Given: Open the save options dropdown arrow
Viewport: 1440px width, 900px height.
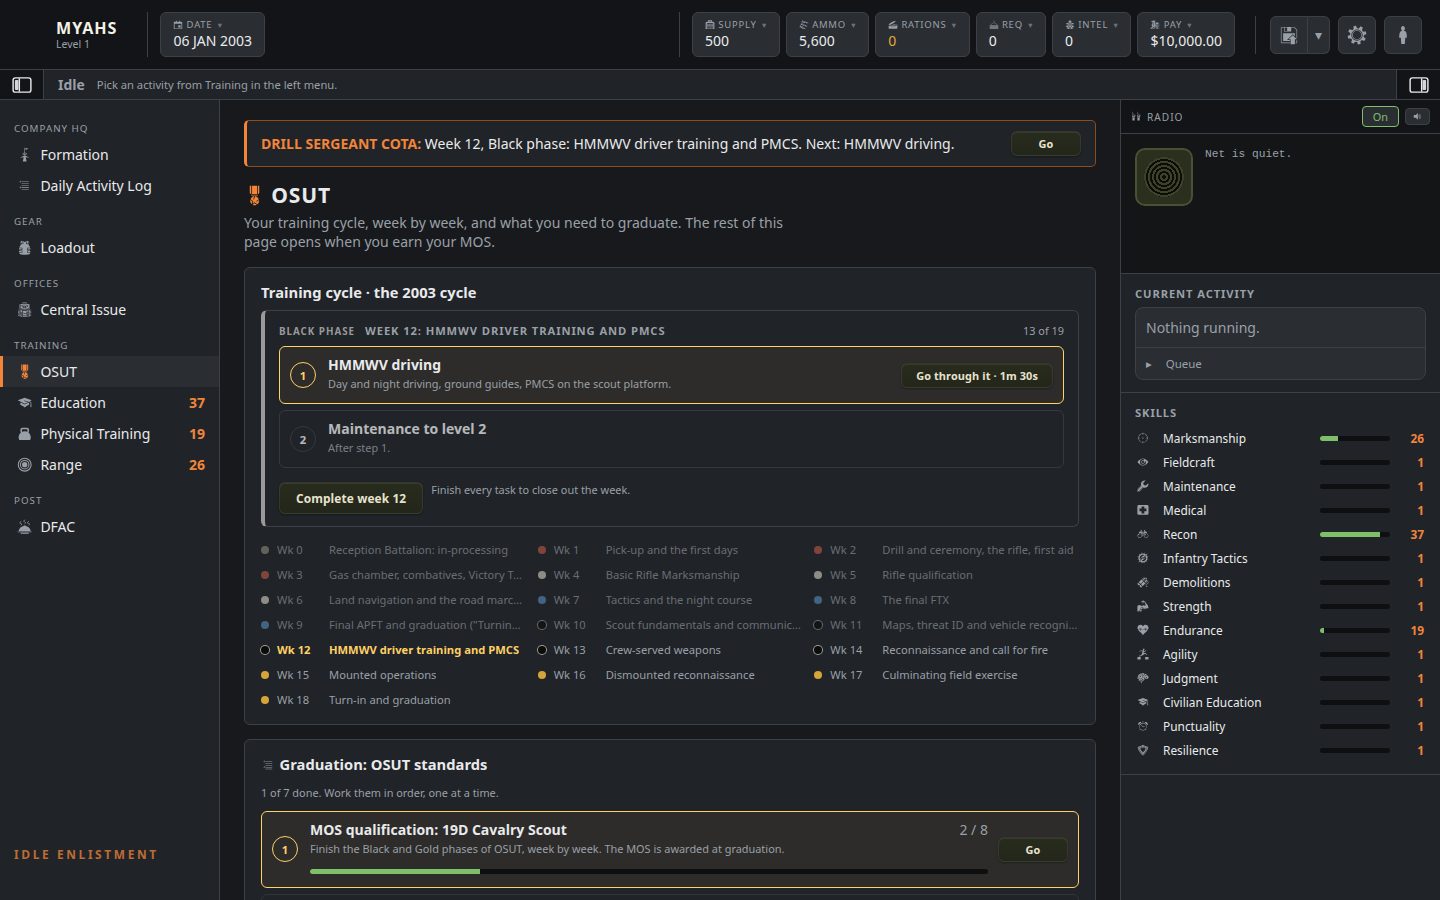Looking at the screenshot, I should (1318, 35).
